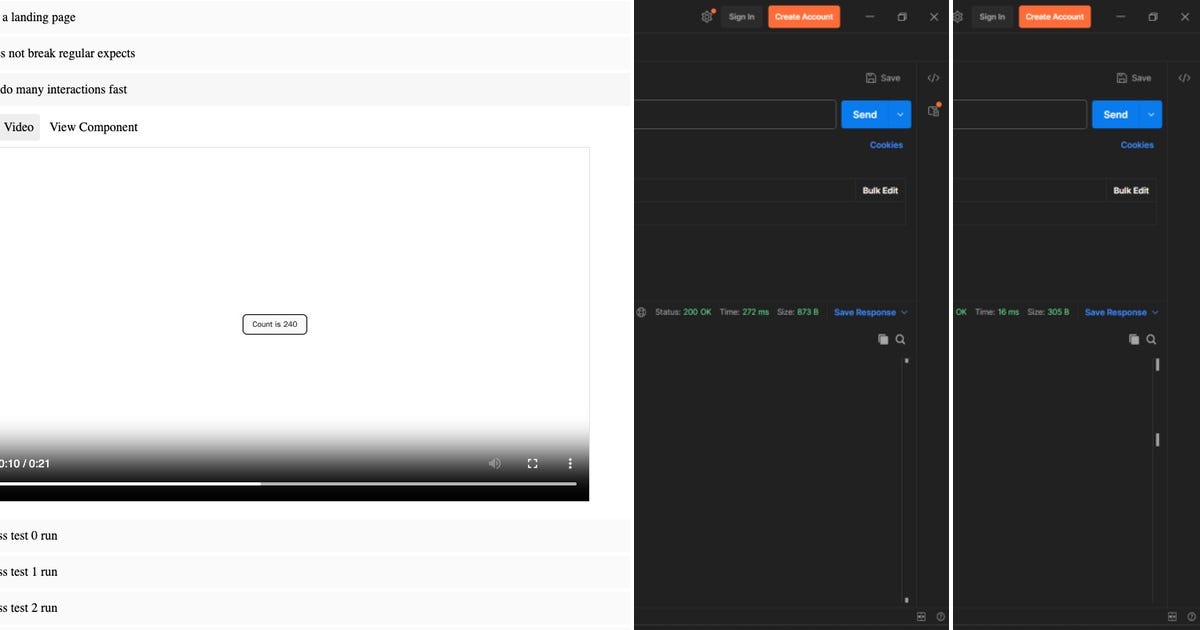Open the code snippet panel icon
1200x630 pixels.
pos(933,77)
